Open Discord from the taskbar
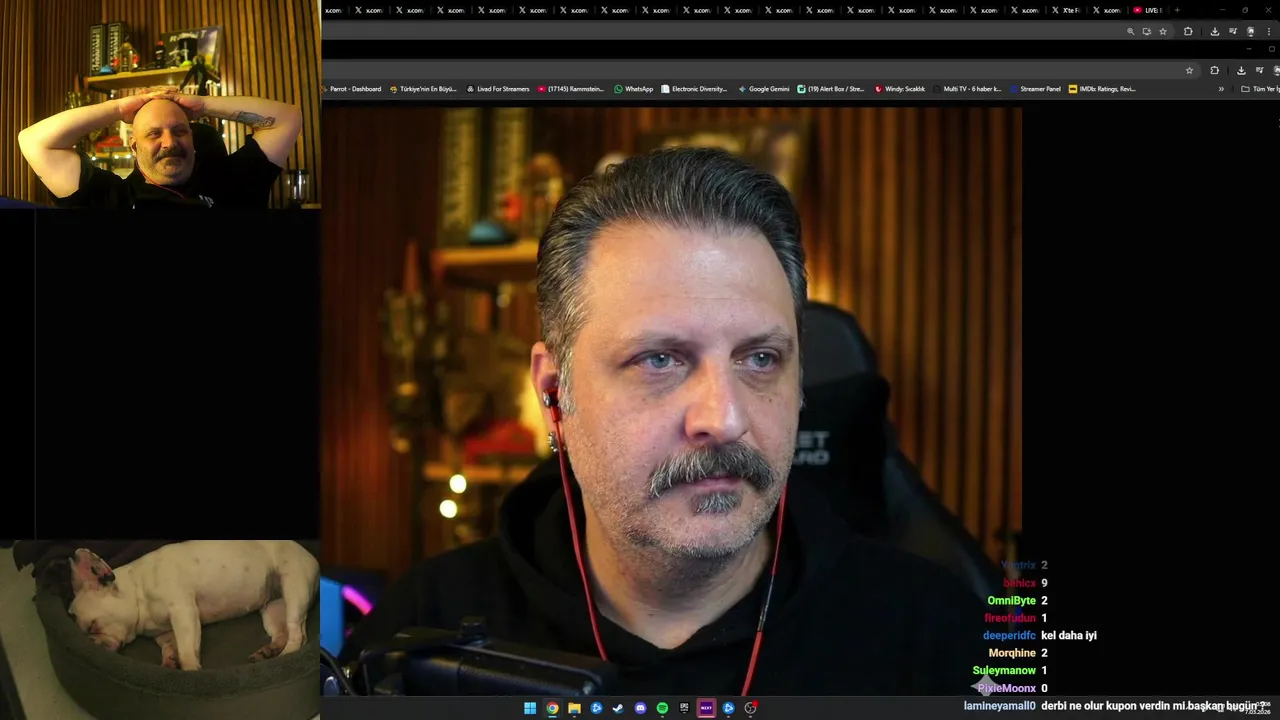The image size is (1280, 720). pyautogui.click(x=640, y=708)
